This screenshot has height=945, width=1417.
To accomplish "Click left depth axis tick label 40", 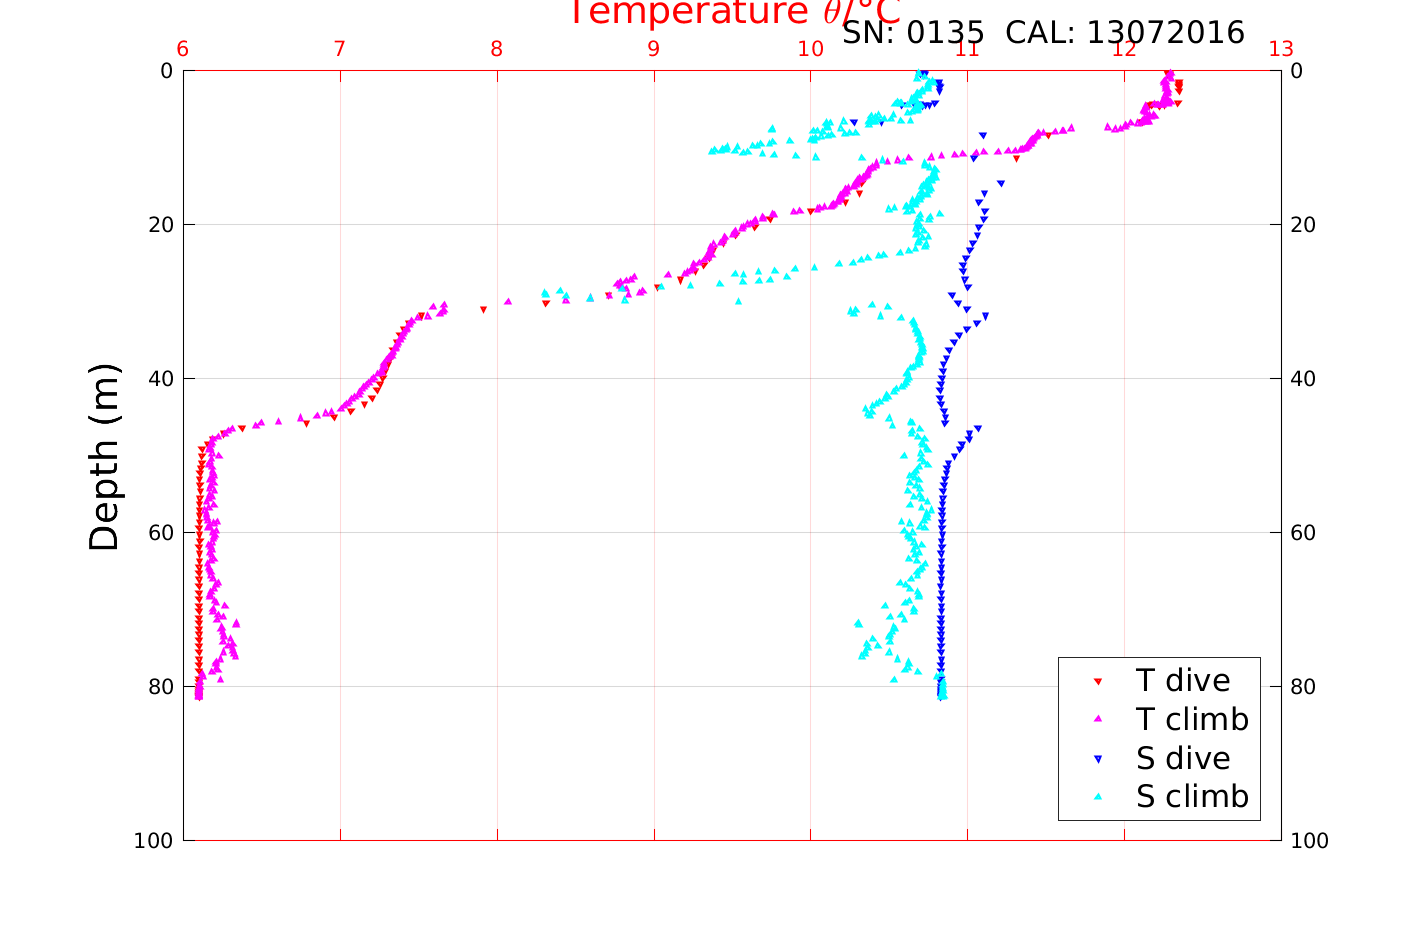I will pos(160,379).
